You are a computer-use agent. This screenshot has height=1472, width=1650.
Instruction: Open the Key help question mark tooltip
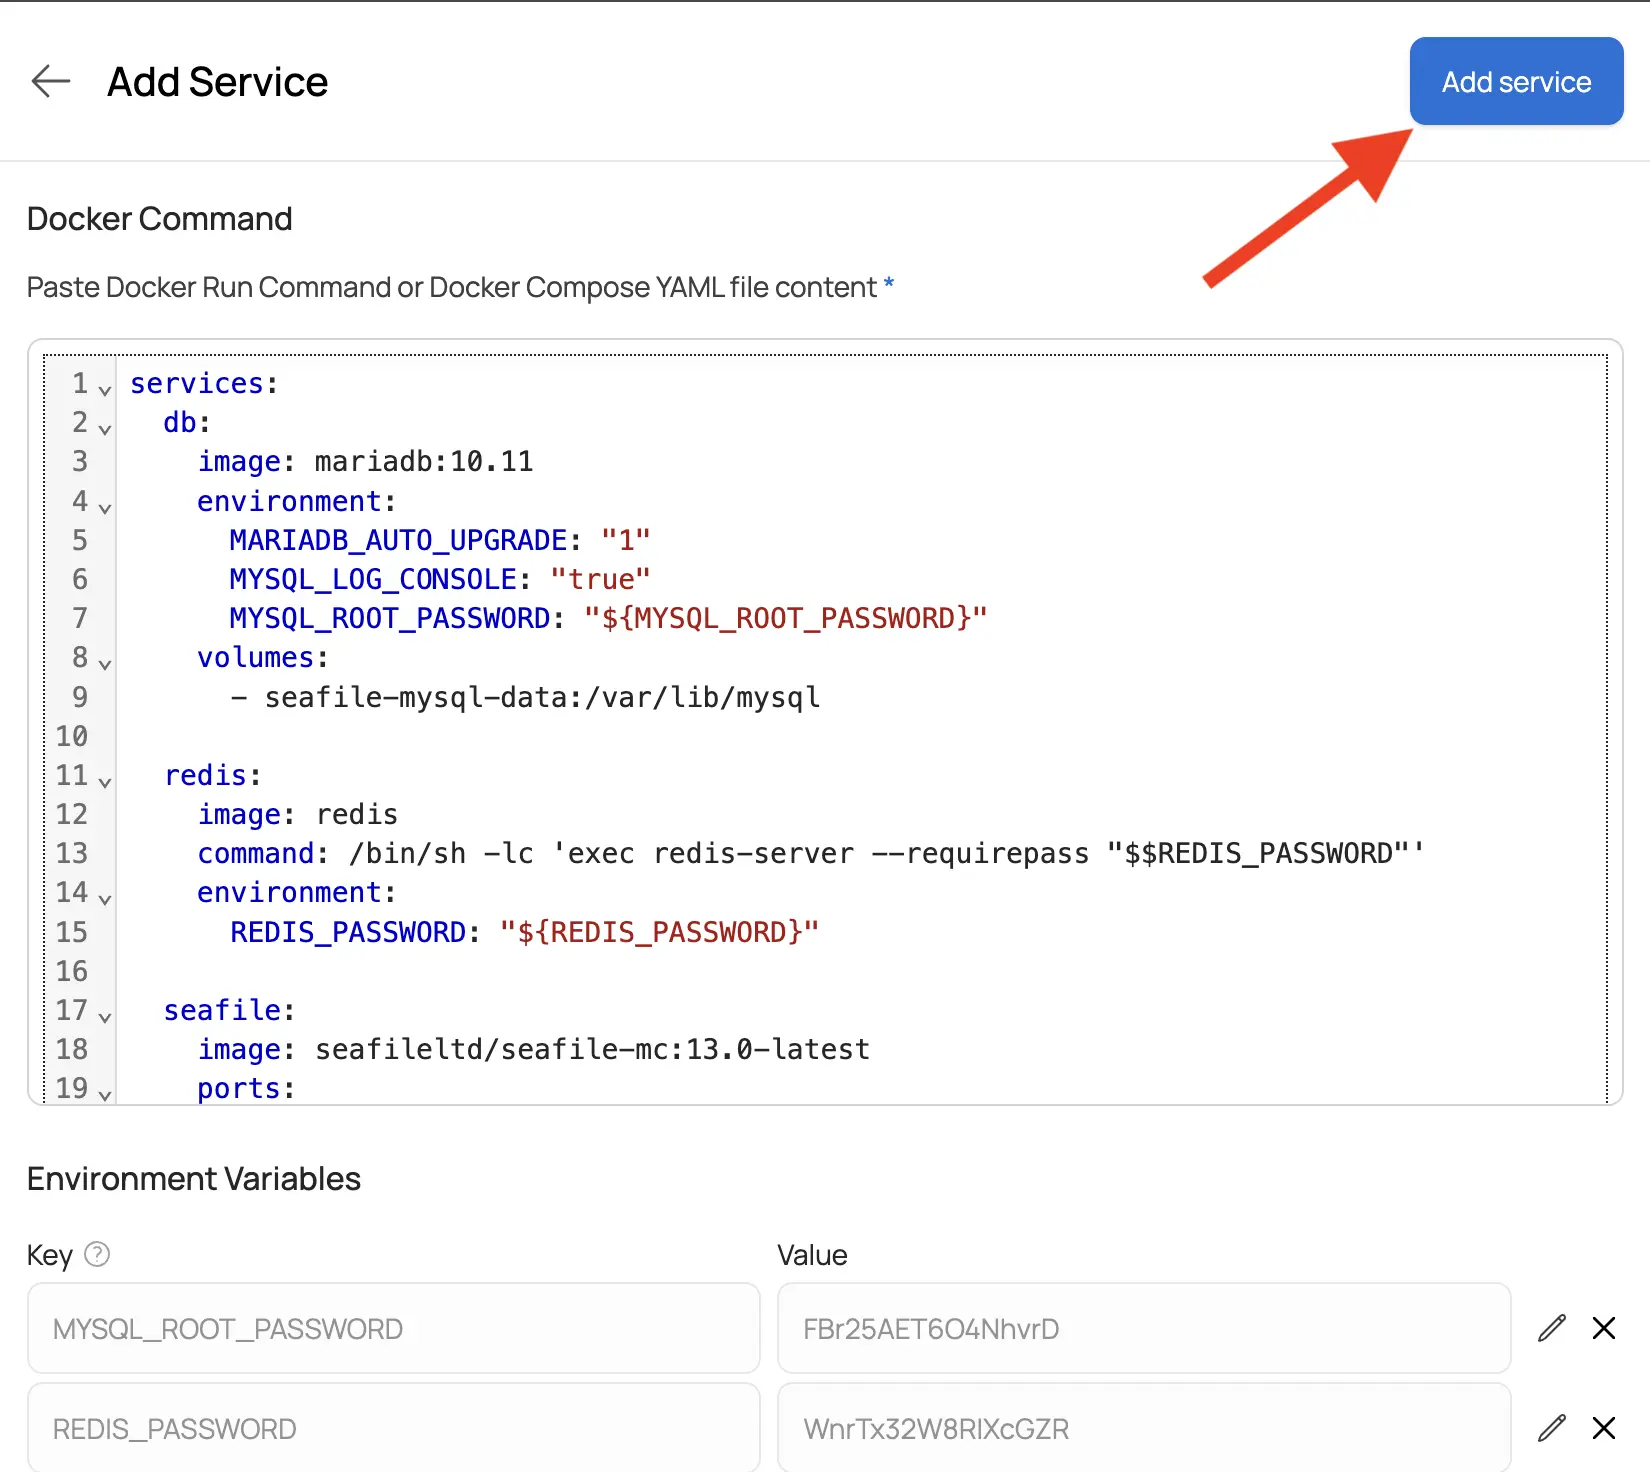(97, 1255)
